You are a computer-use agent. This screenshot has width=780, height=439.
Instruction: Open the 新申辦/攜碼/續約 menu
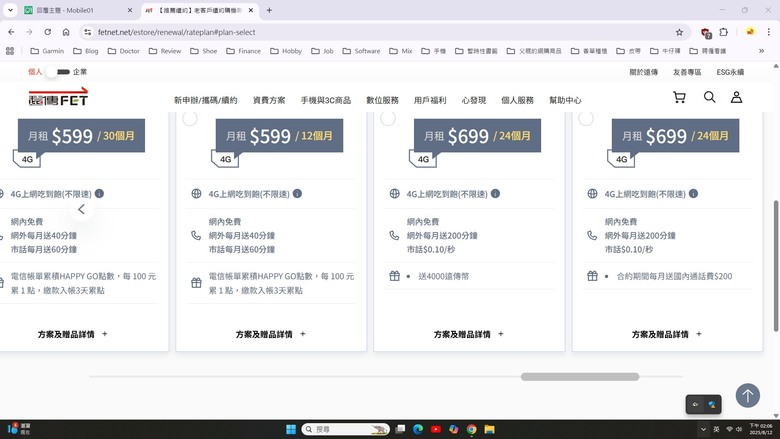tap(205, 100)
